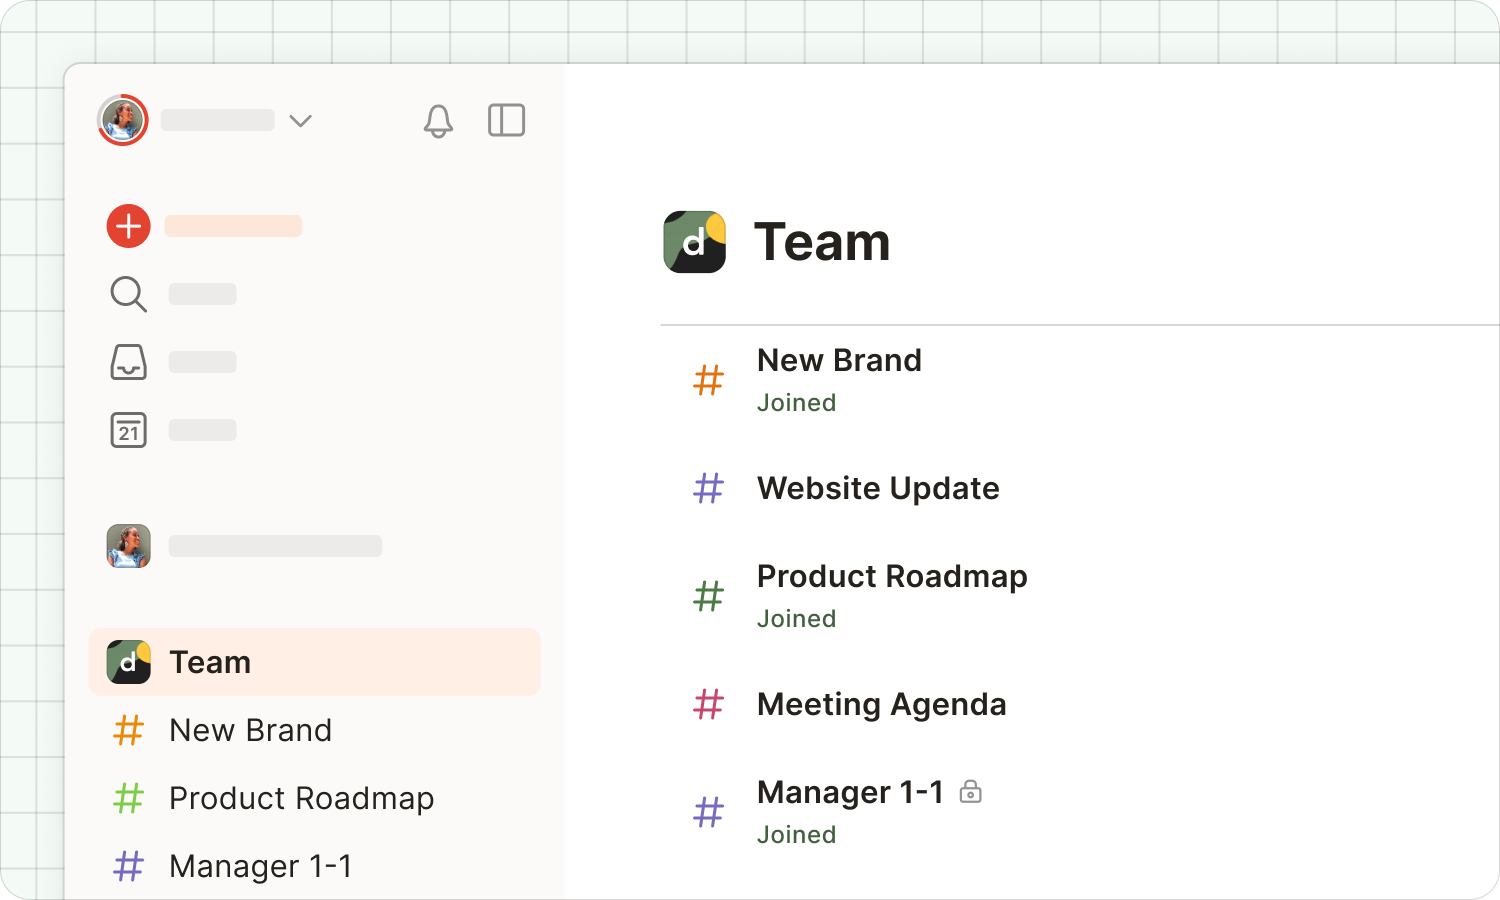Click orange hash icon of New Brand row

click(709, 380)
